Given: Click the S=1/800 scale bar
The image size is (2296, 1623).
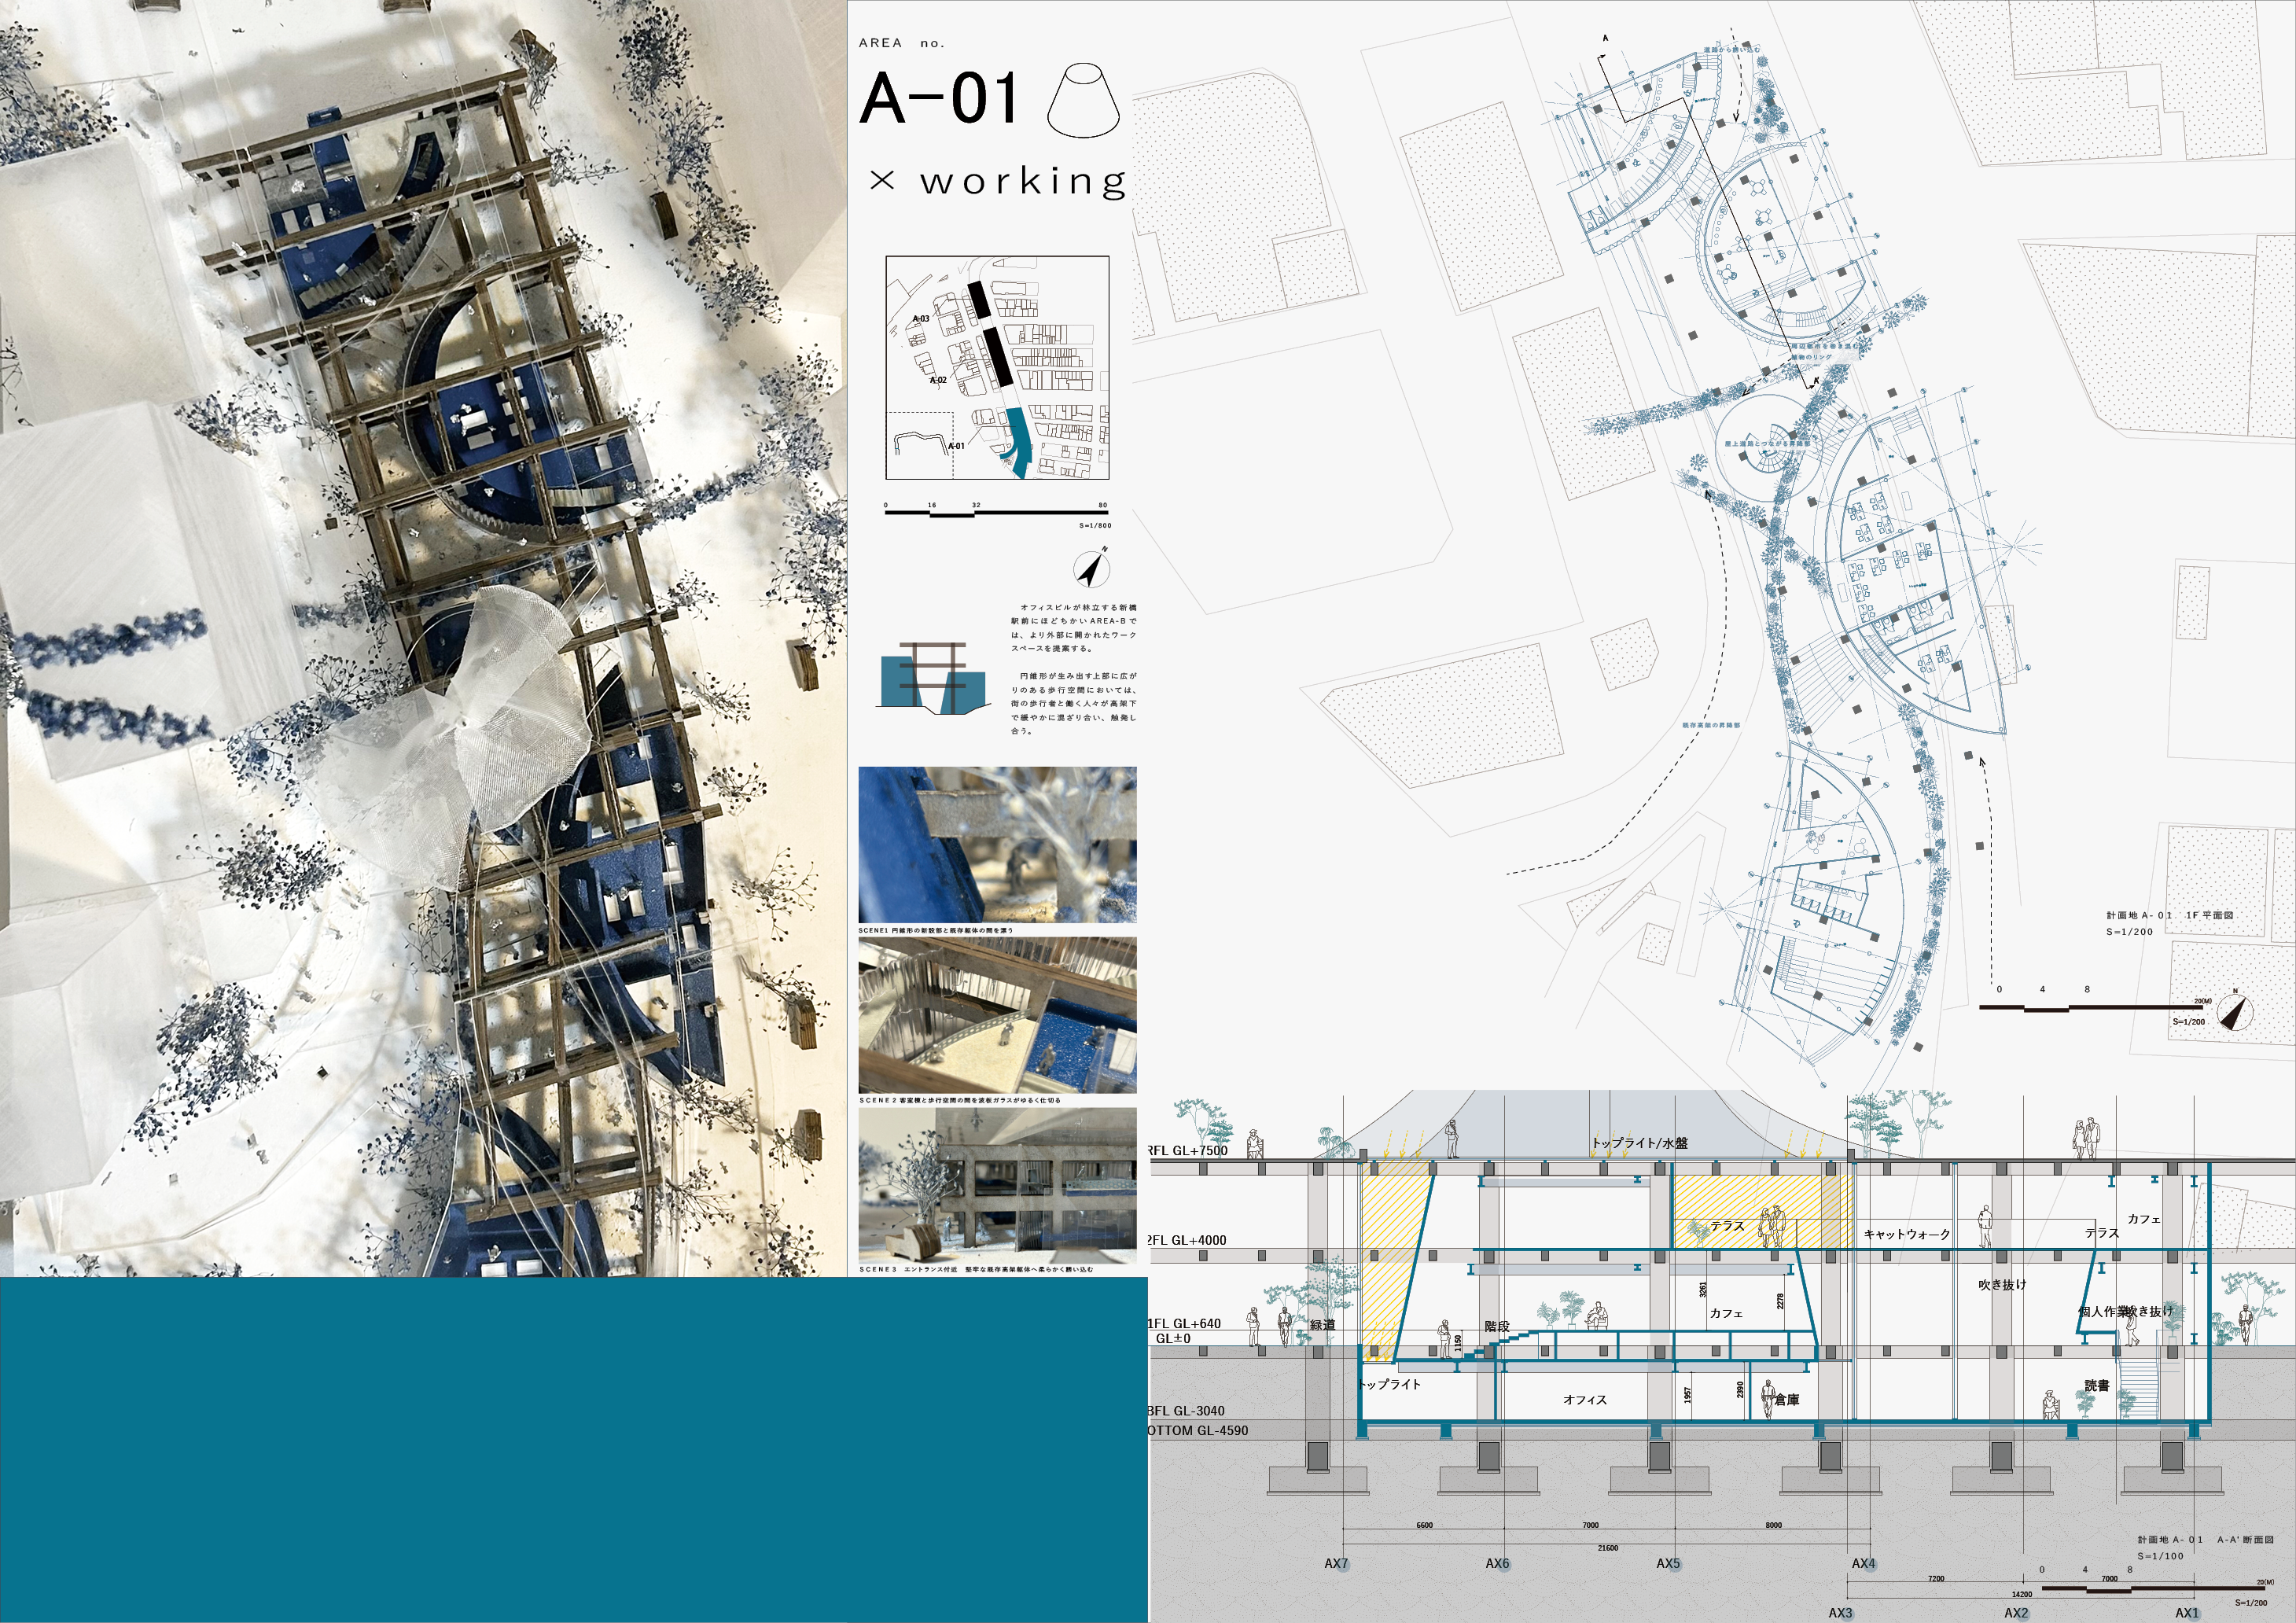Looking at the screenshot, I should (x=996, y=513).
